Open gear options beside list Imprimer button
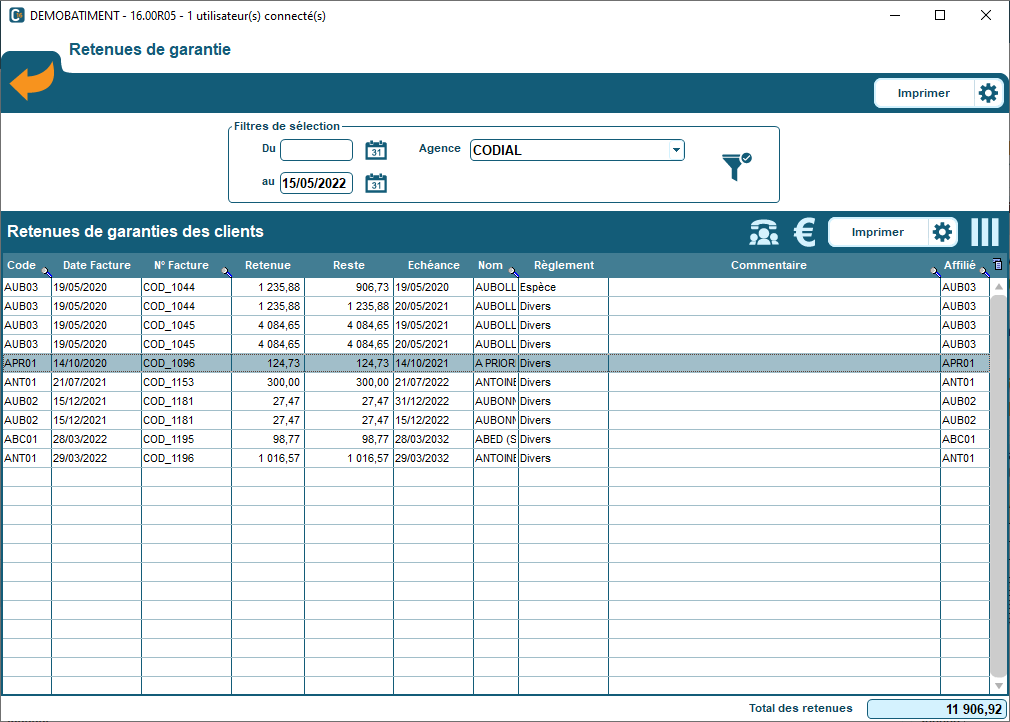 coord(942,232)
